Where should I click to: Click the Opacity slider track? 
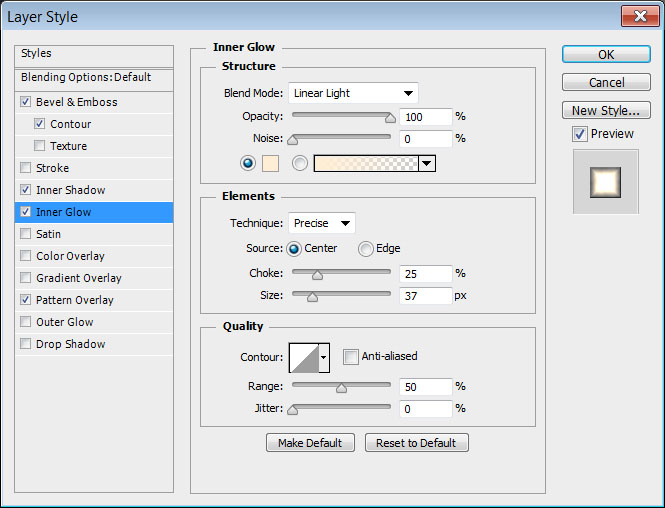click(340, 117)
